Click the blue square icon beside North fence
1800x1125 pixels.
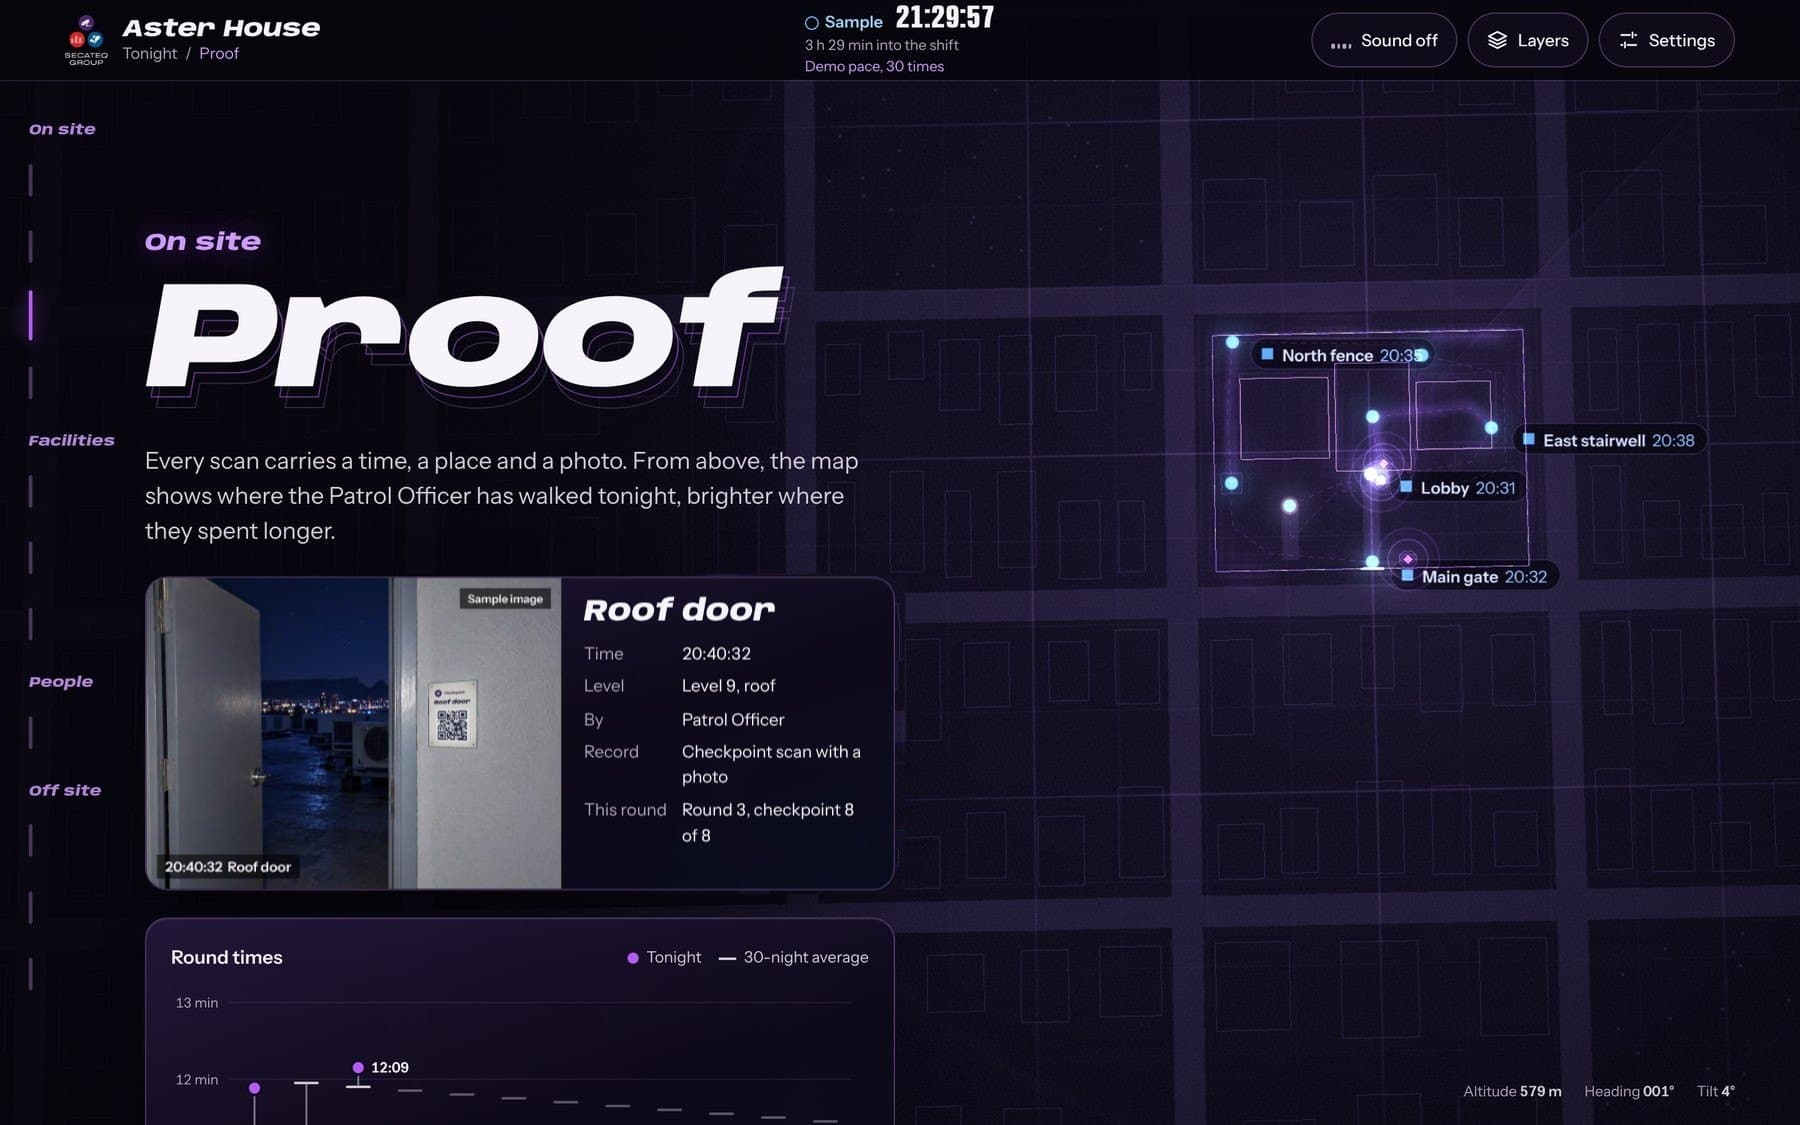pyautogui.click(x=1267, y=354)
